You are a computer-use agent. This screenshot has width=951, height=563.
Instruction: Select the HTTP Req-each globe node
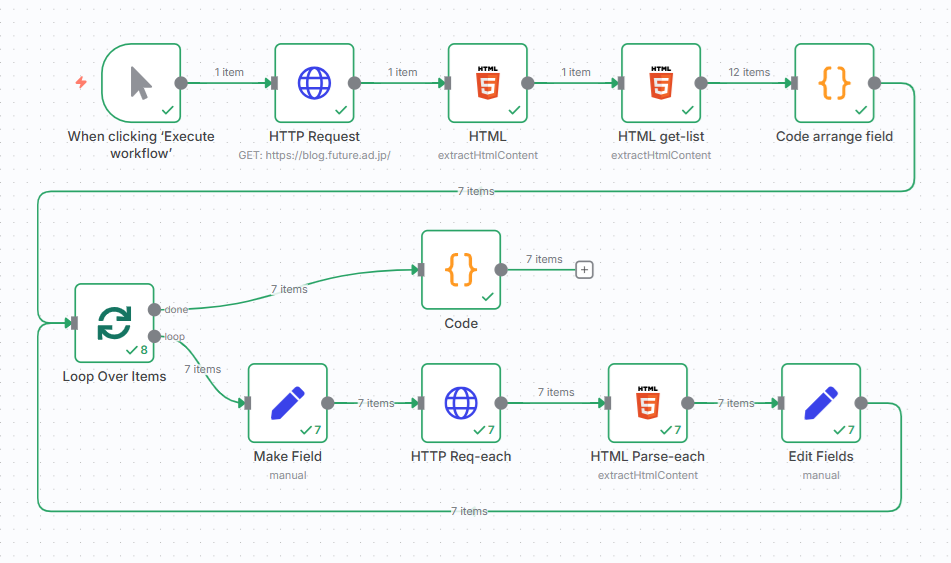click(x=461, y=403)
